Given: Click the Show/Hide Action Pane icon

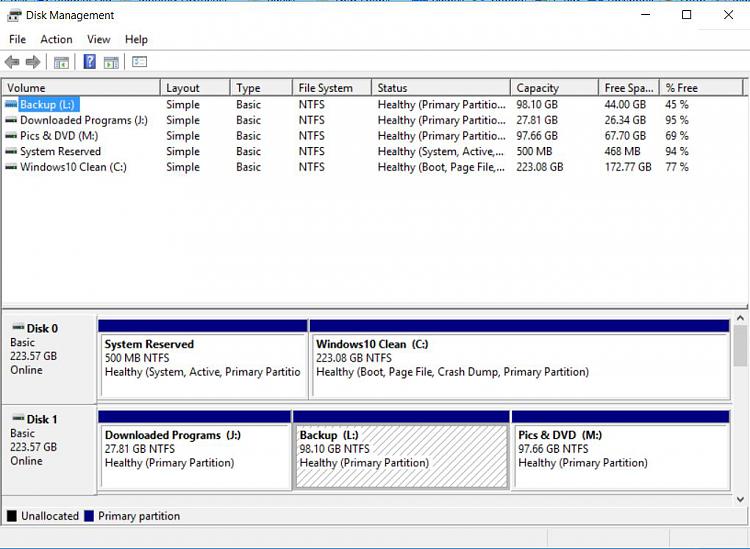Looking at the screenshot, I should pos(111,62).
